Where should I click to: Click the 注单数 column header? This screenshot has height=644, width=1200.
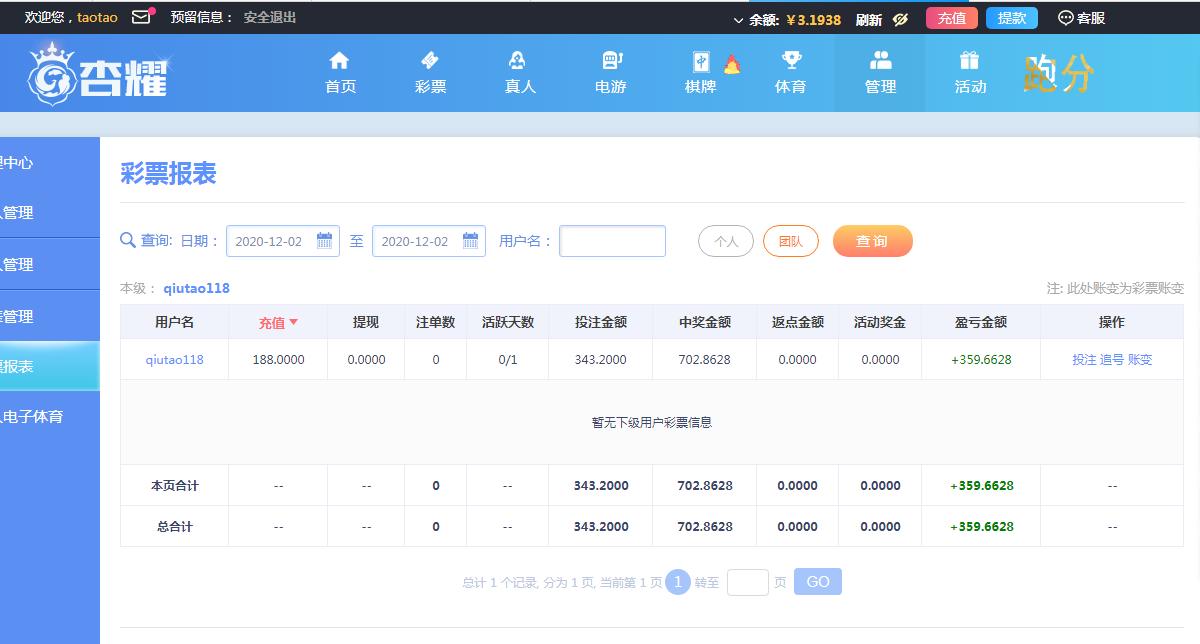[435, 322]
